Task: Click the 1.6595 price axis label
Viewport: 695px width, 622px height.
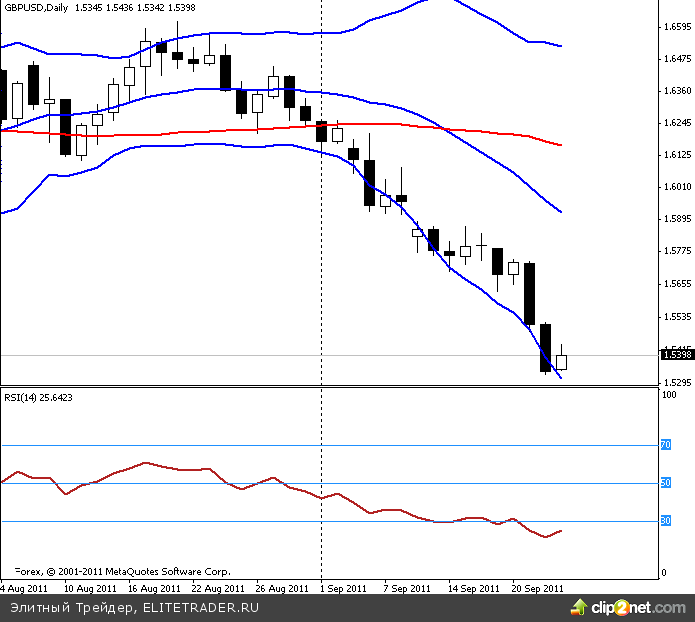Action: (677, 27)
